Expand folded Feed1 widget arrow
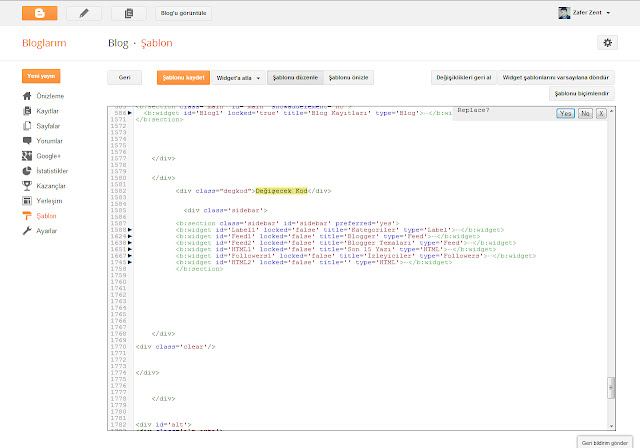The image size is (640, 448). (130, 236)
